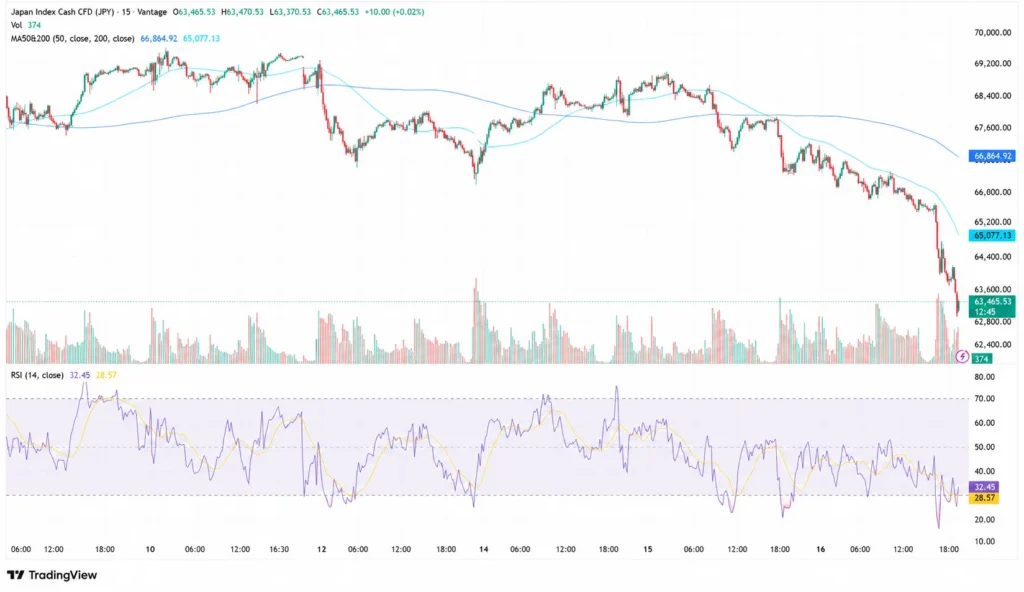The width and height of the screenshot is (1024, 592).
Task: Open the TradingView logo link
Action: [52, 575]
